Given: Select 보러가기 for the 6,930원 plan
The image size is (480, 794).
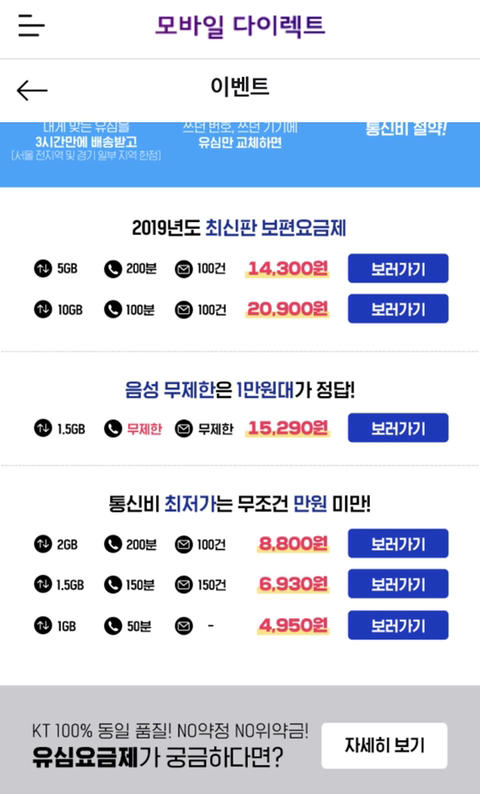Looking at the screenshot, I should (398, 584).
